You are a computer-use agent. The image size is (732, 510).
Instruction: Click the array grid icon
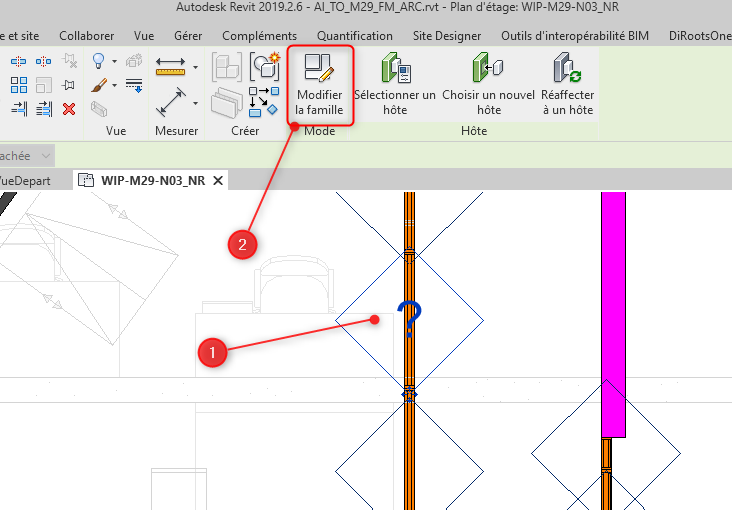(19, 85)
